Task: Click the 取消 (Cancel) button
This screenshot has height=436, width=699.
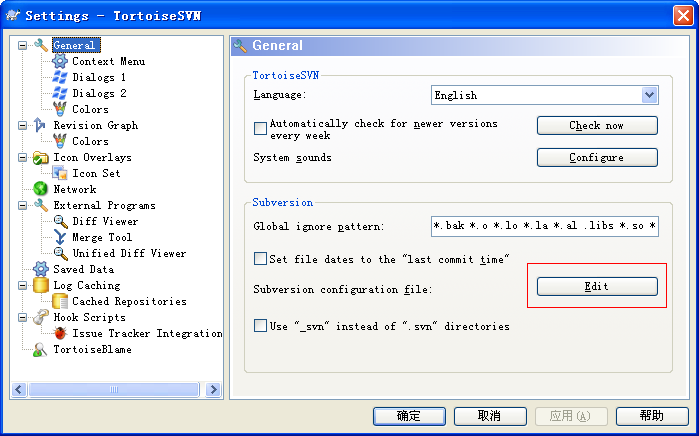Action: point(490,416)
